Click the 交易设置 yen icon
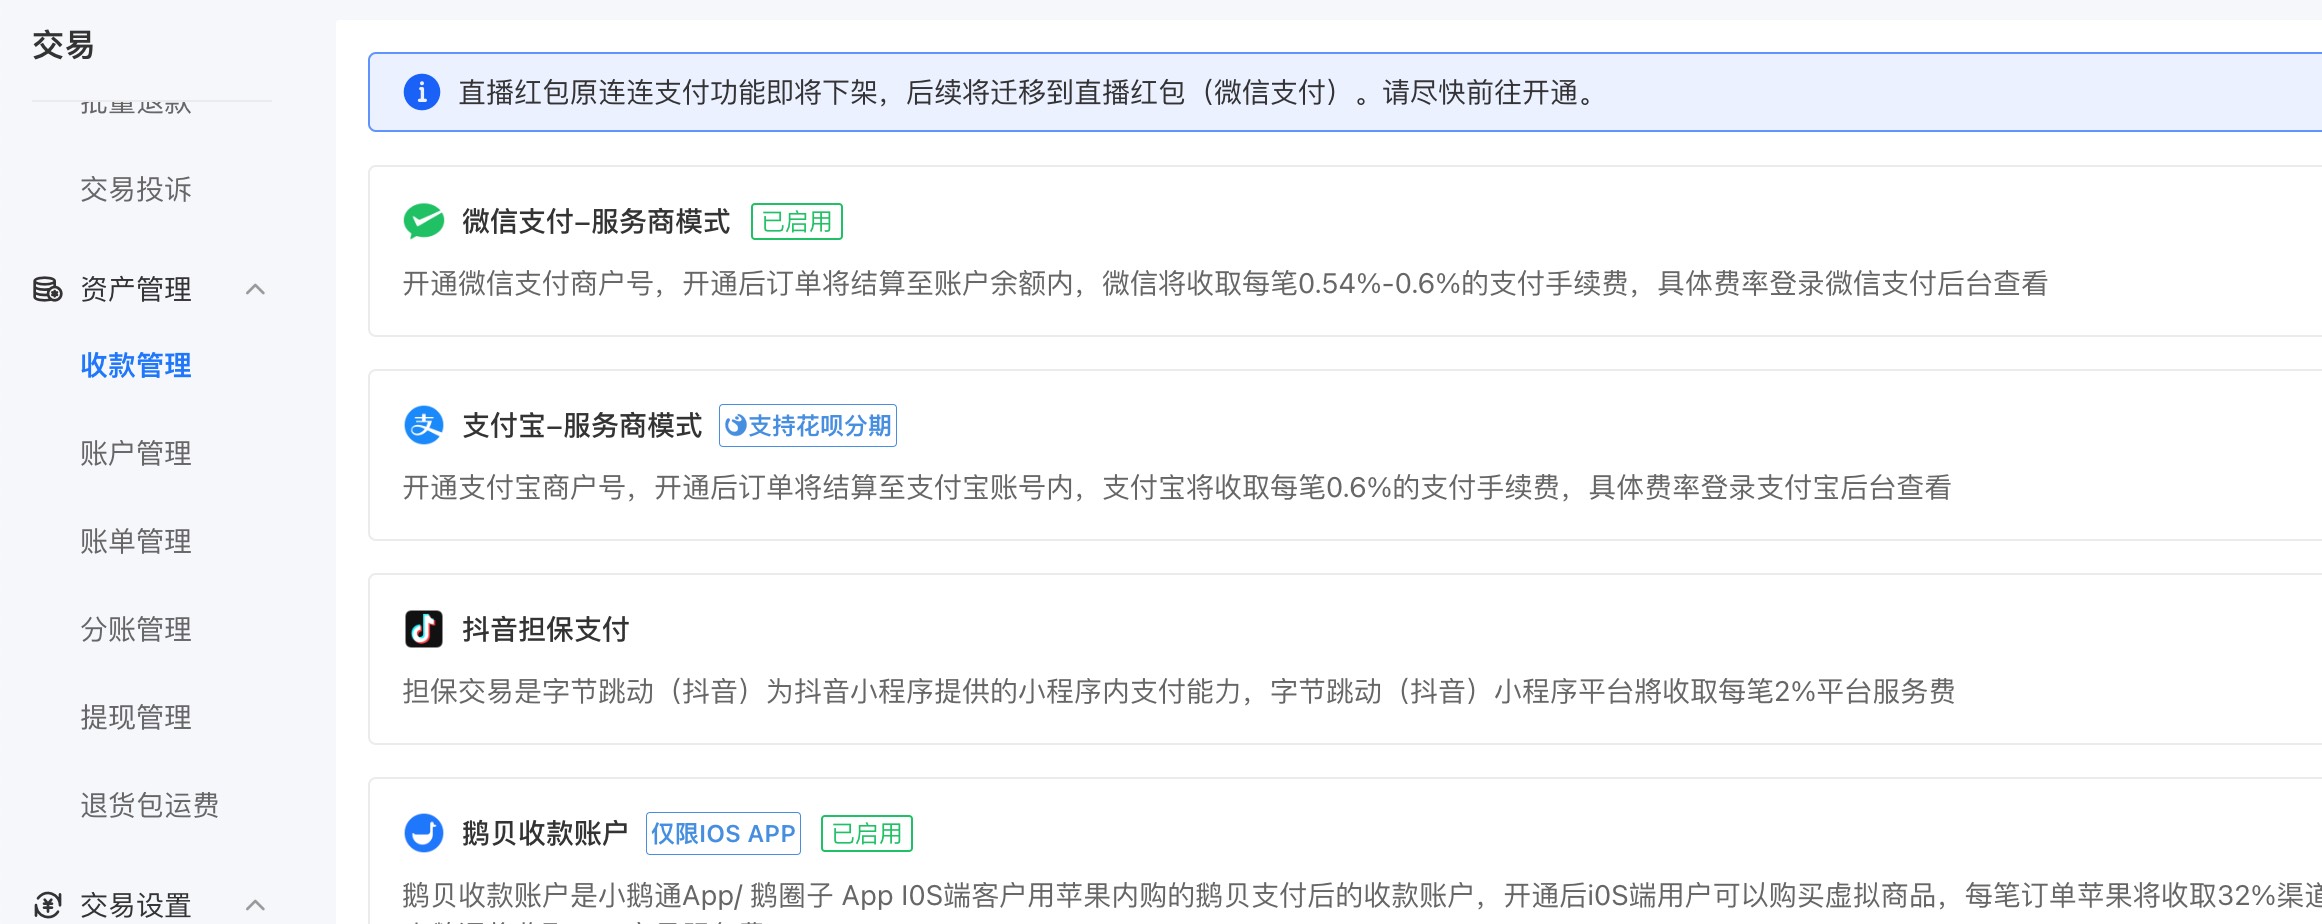The height and width of the screenshot is (924, 2322). pyautogui.click(x=47, y=905)
